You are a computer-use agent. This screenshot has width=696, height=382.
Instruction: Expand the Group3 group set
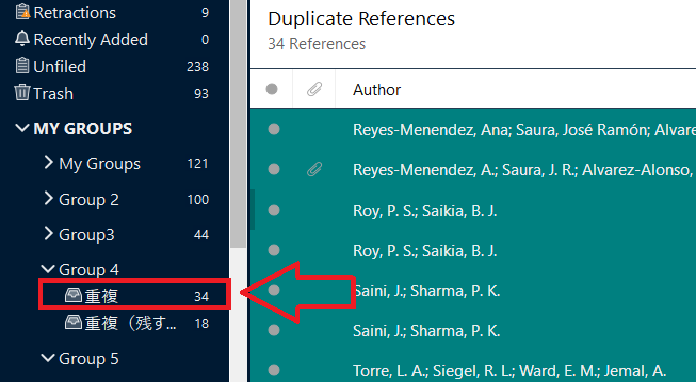(48, 233)
